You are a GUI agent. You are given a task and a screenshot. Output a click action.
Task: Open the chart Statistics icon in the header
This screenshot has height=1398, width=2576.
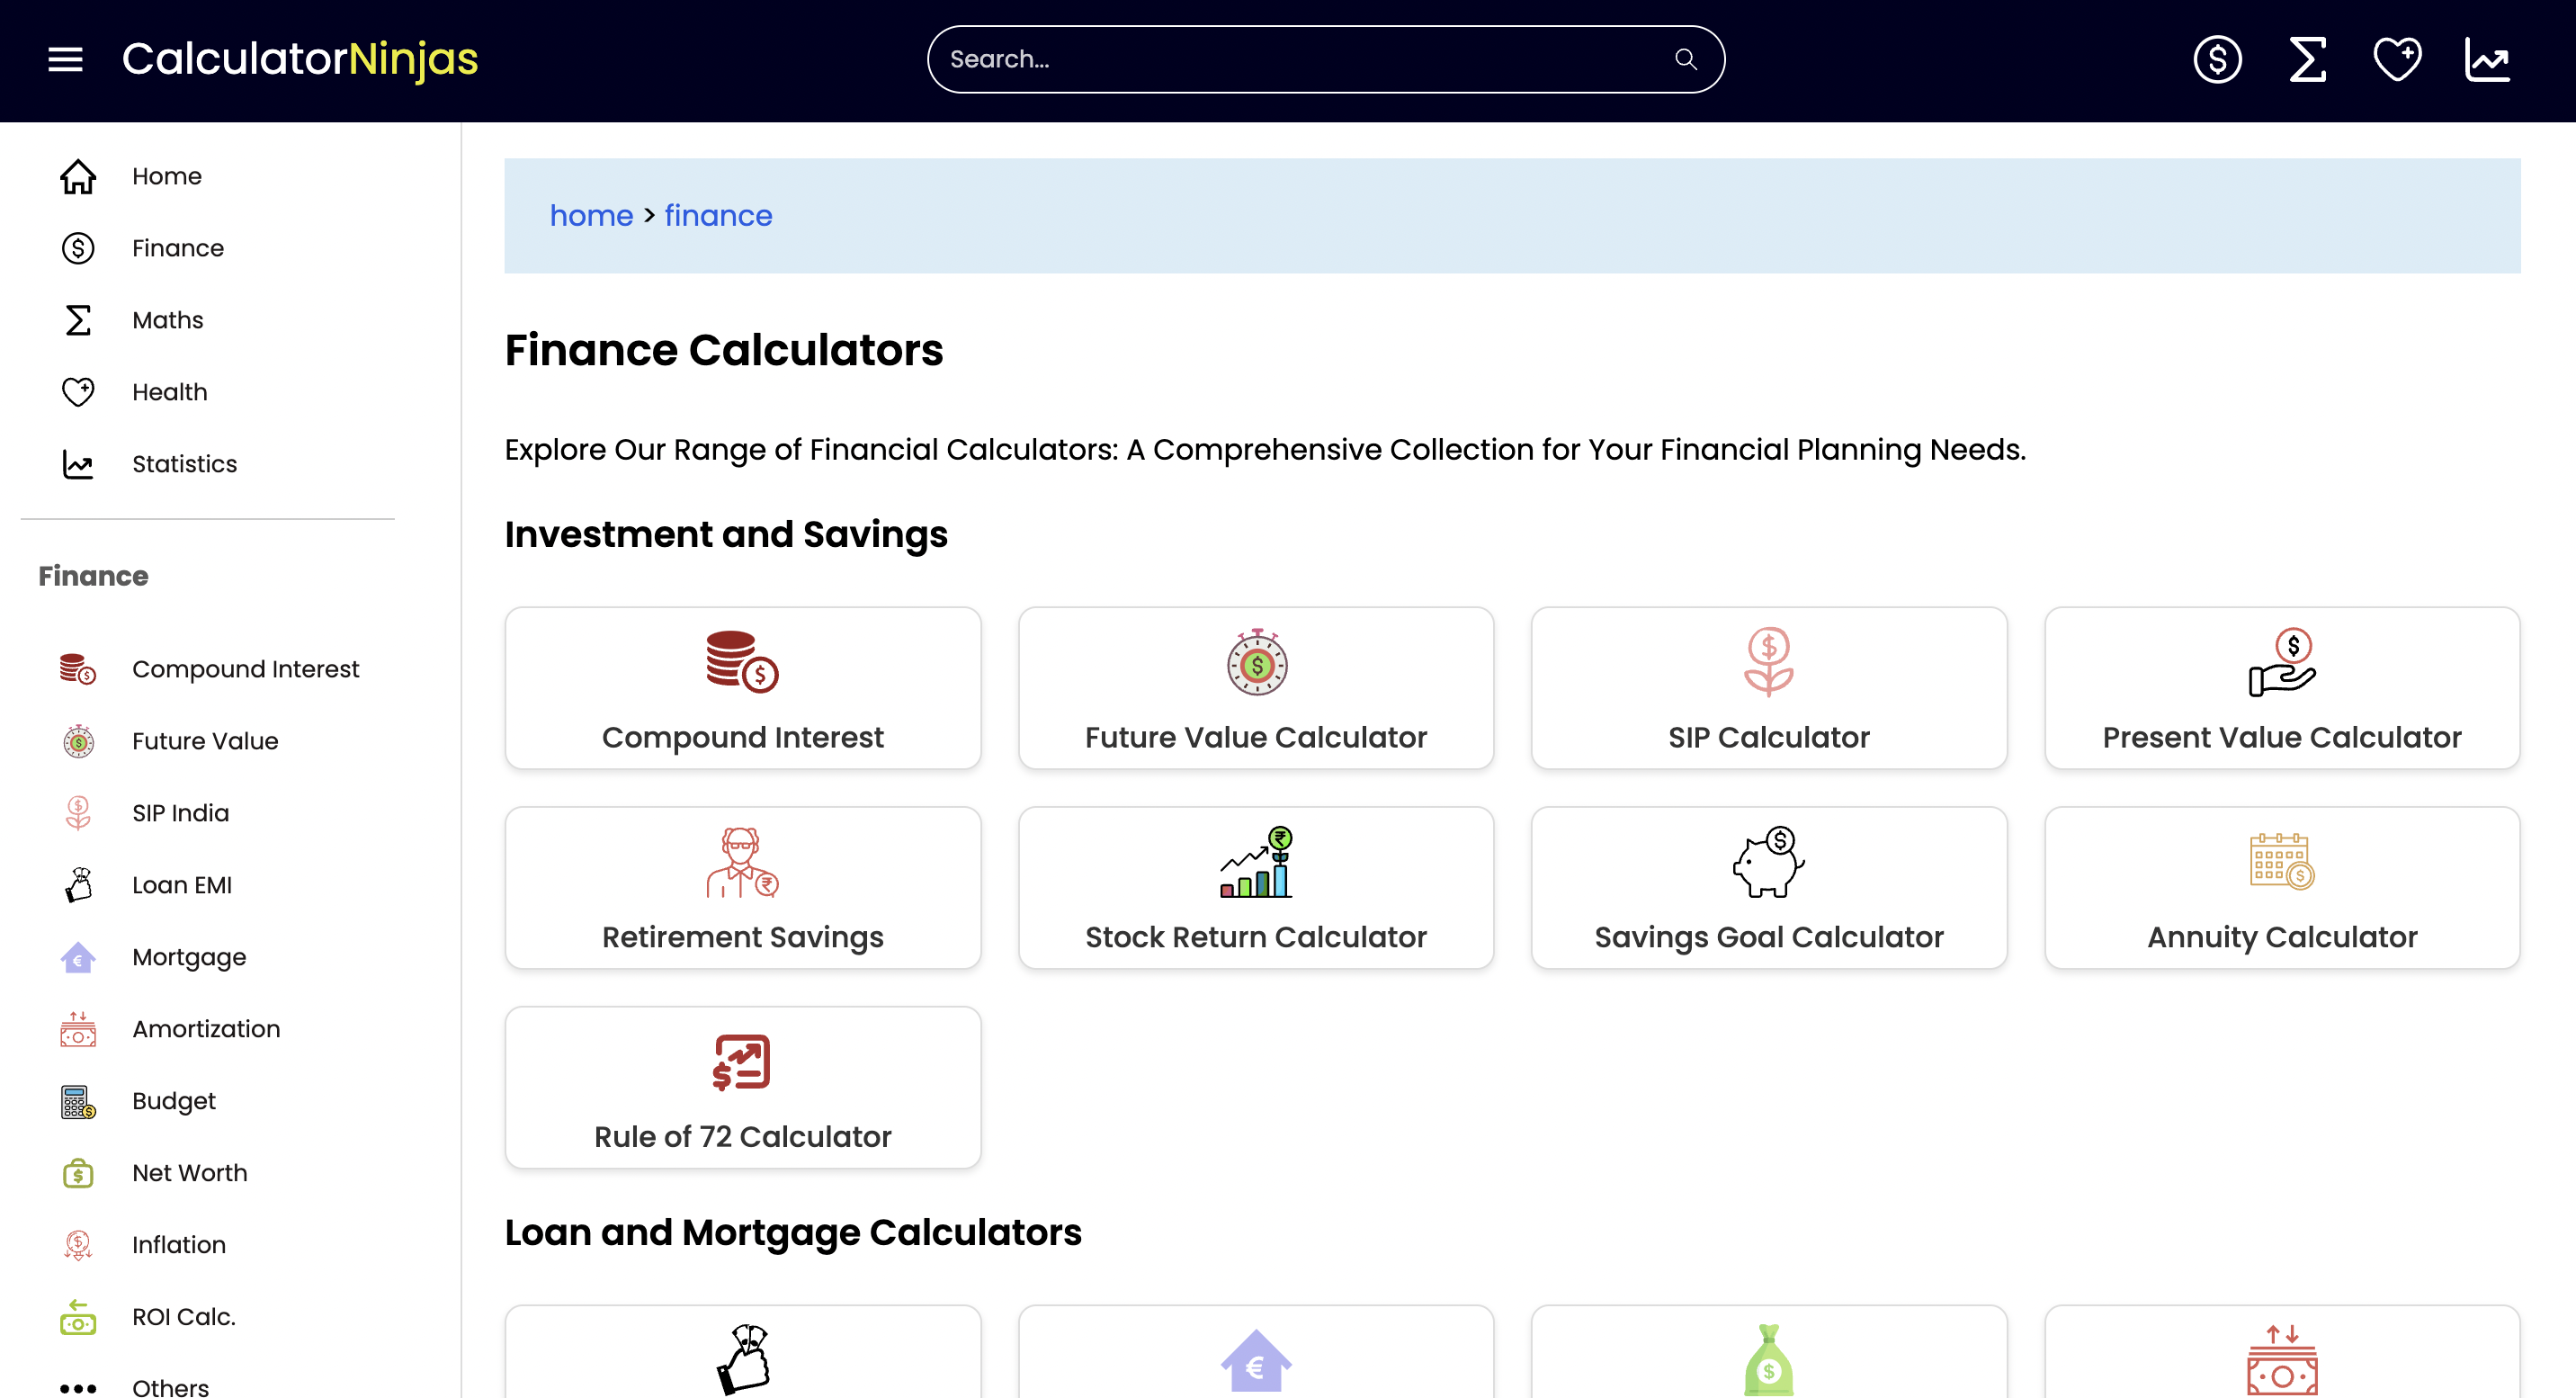[2487, 60]
